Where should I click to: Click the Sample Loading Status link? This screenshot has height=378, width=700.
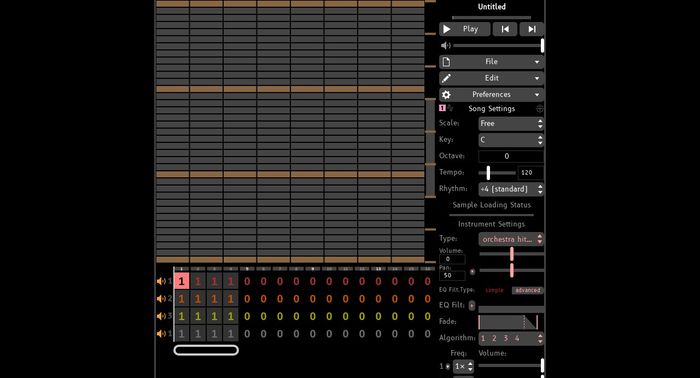coord(492,205)
